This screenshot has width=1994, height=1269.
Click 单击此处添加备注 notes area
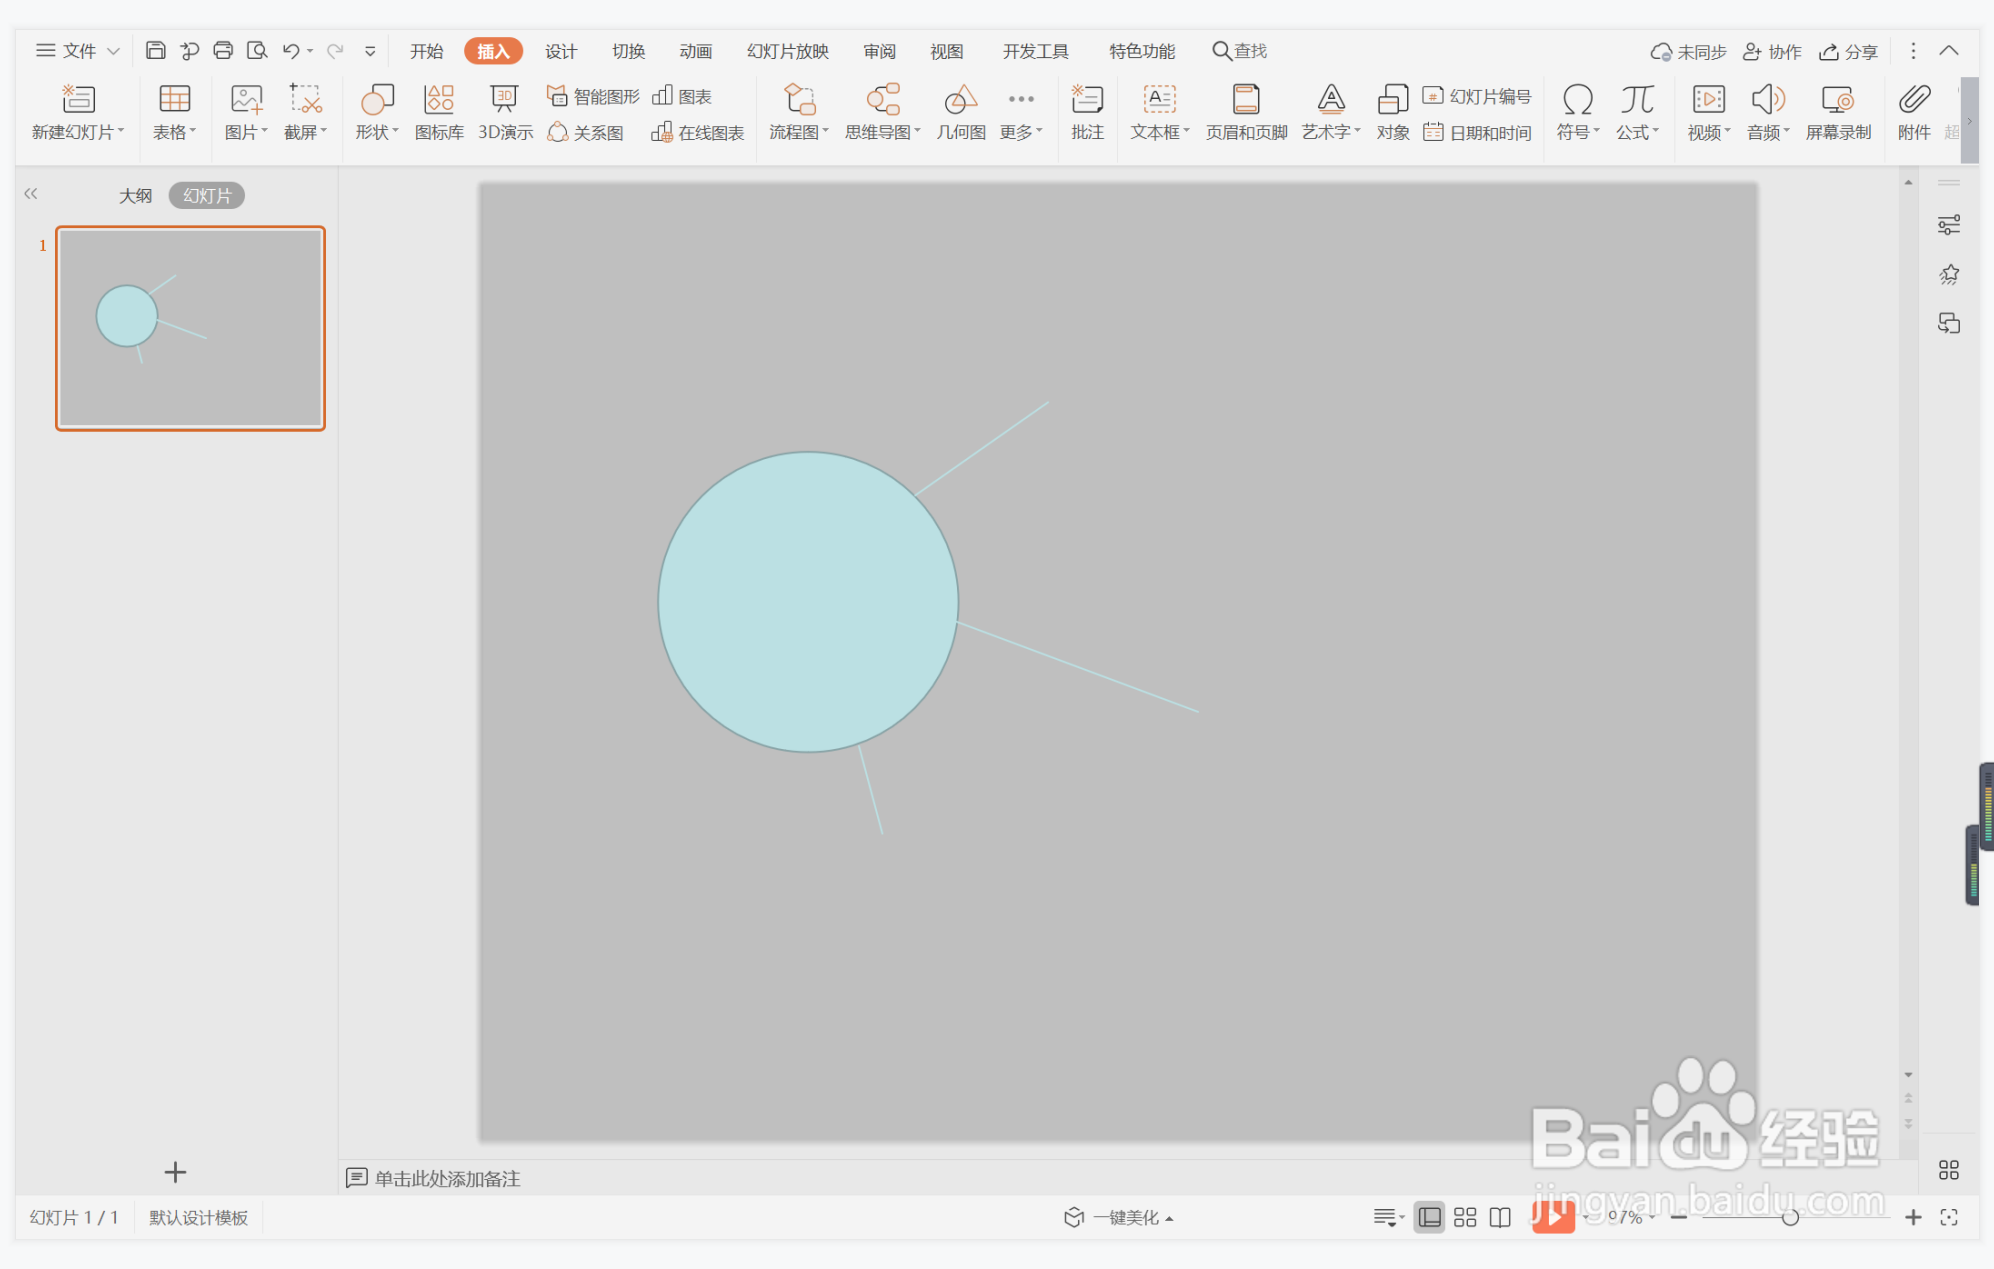point(447,1178)
